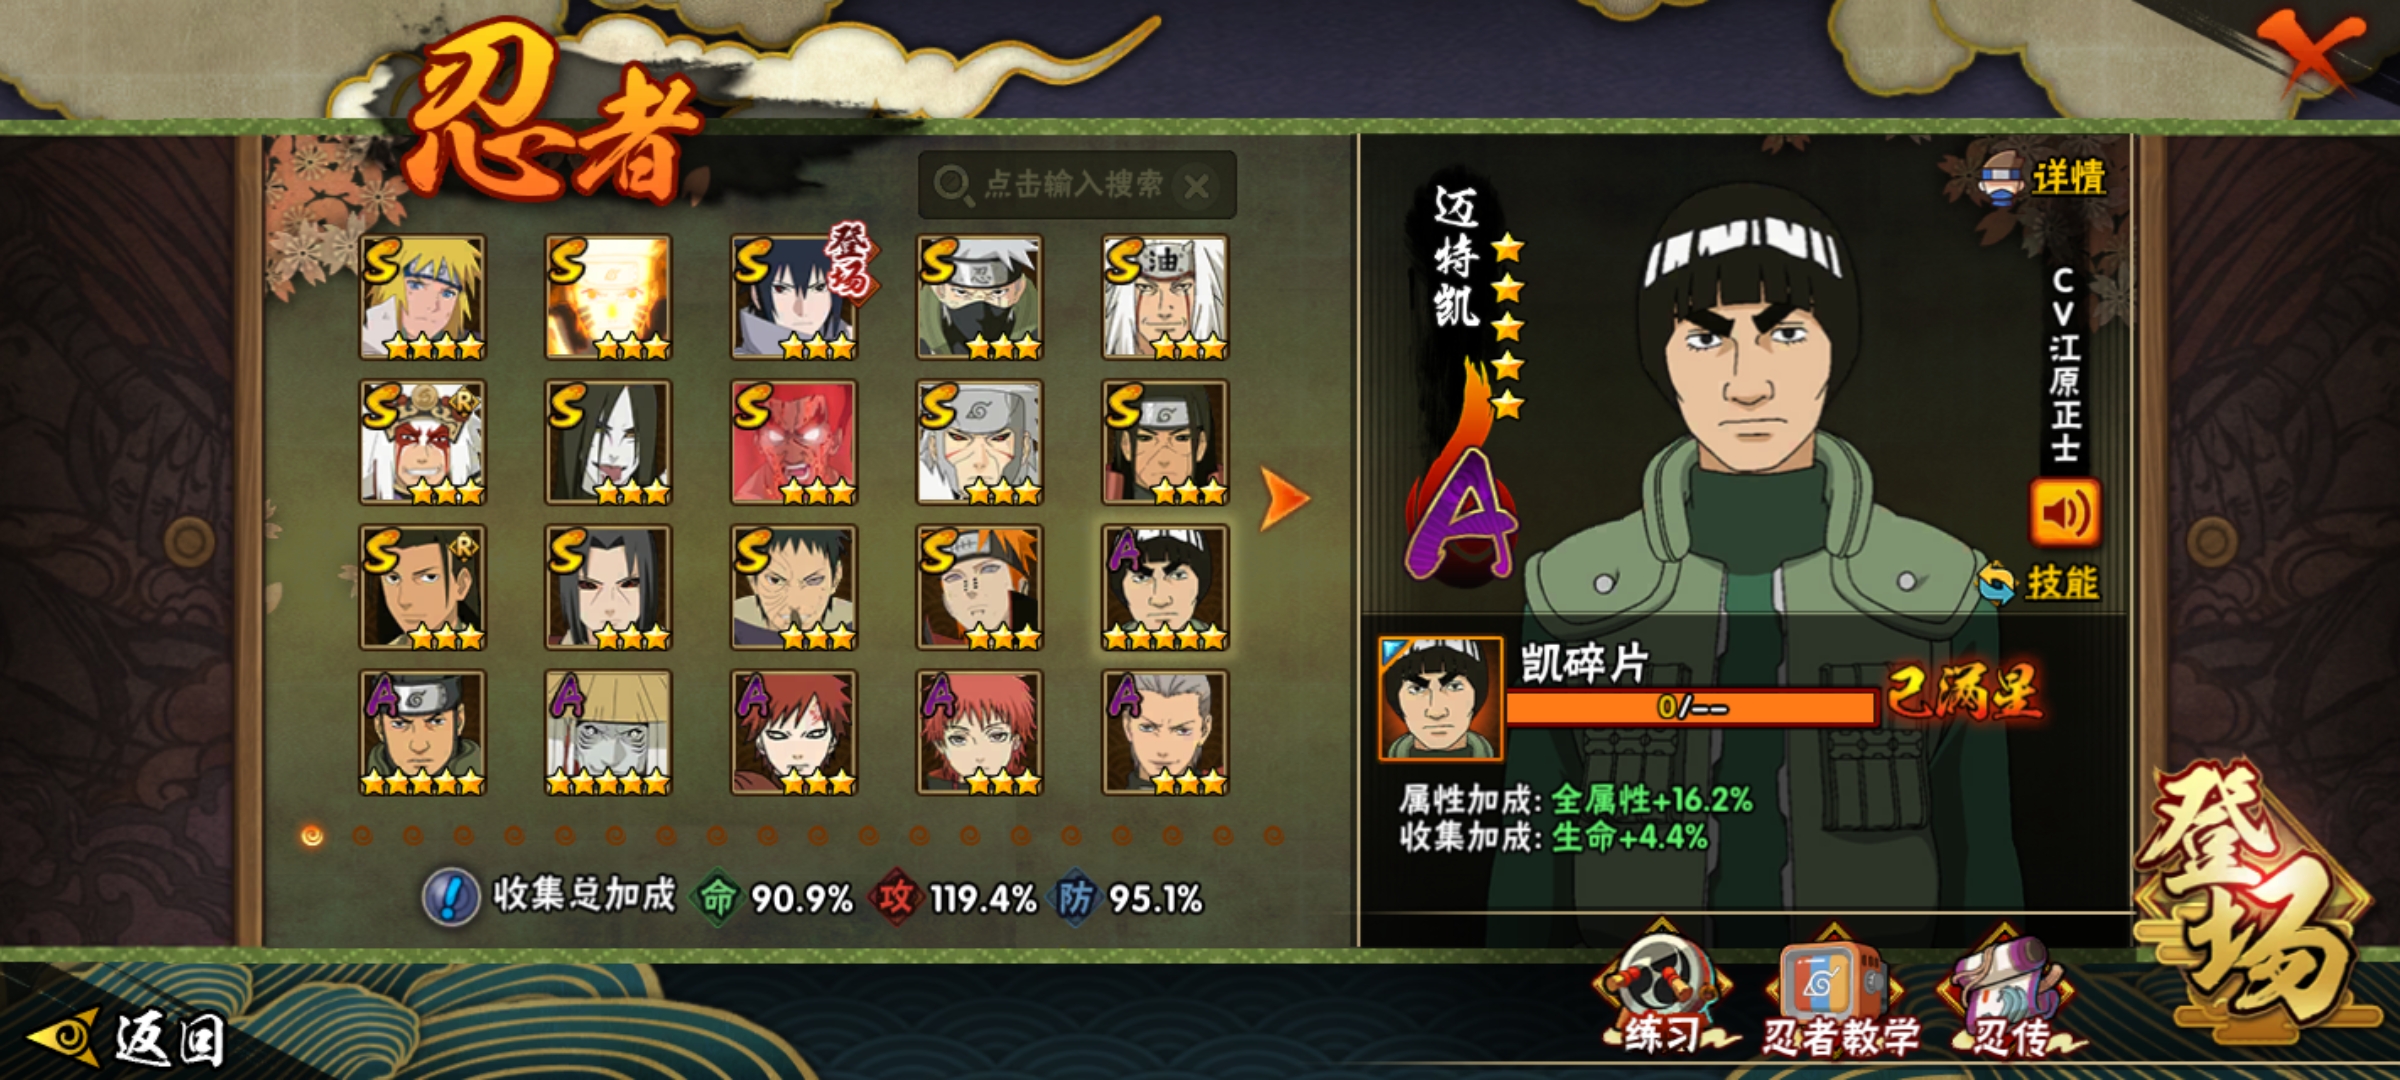Switch view via 技能 toggle
This screenshot has width=2400, height=1080.
tap(2040, 582)
